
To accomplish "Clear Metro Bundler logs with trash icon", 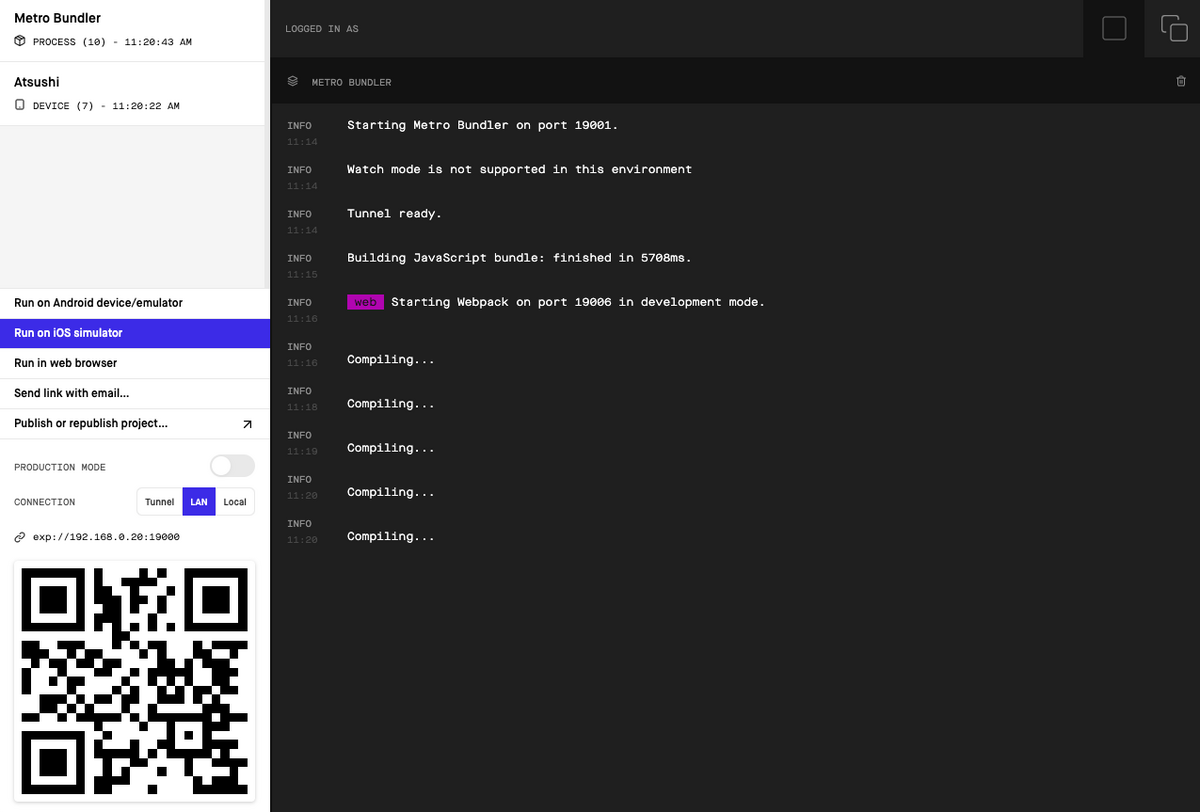I will point(1181,81).
